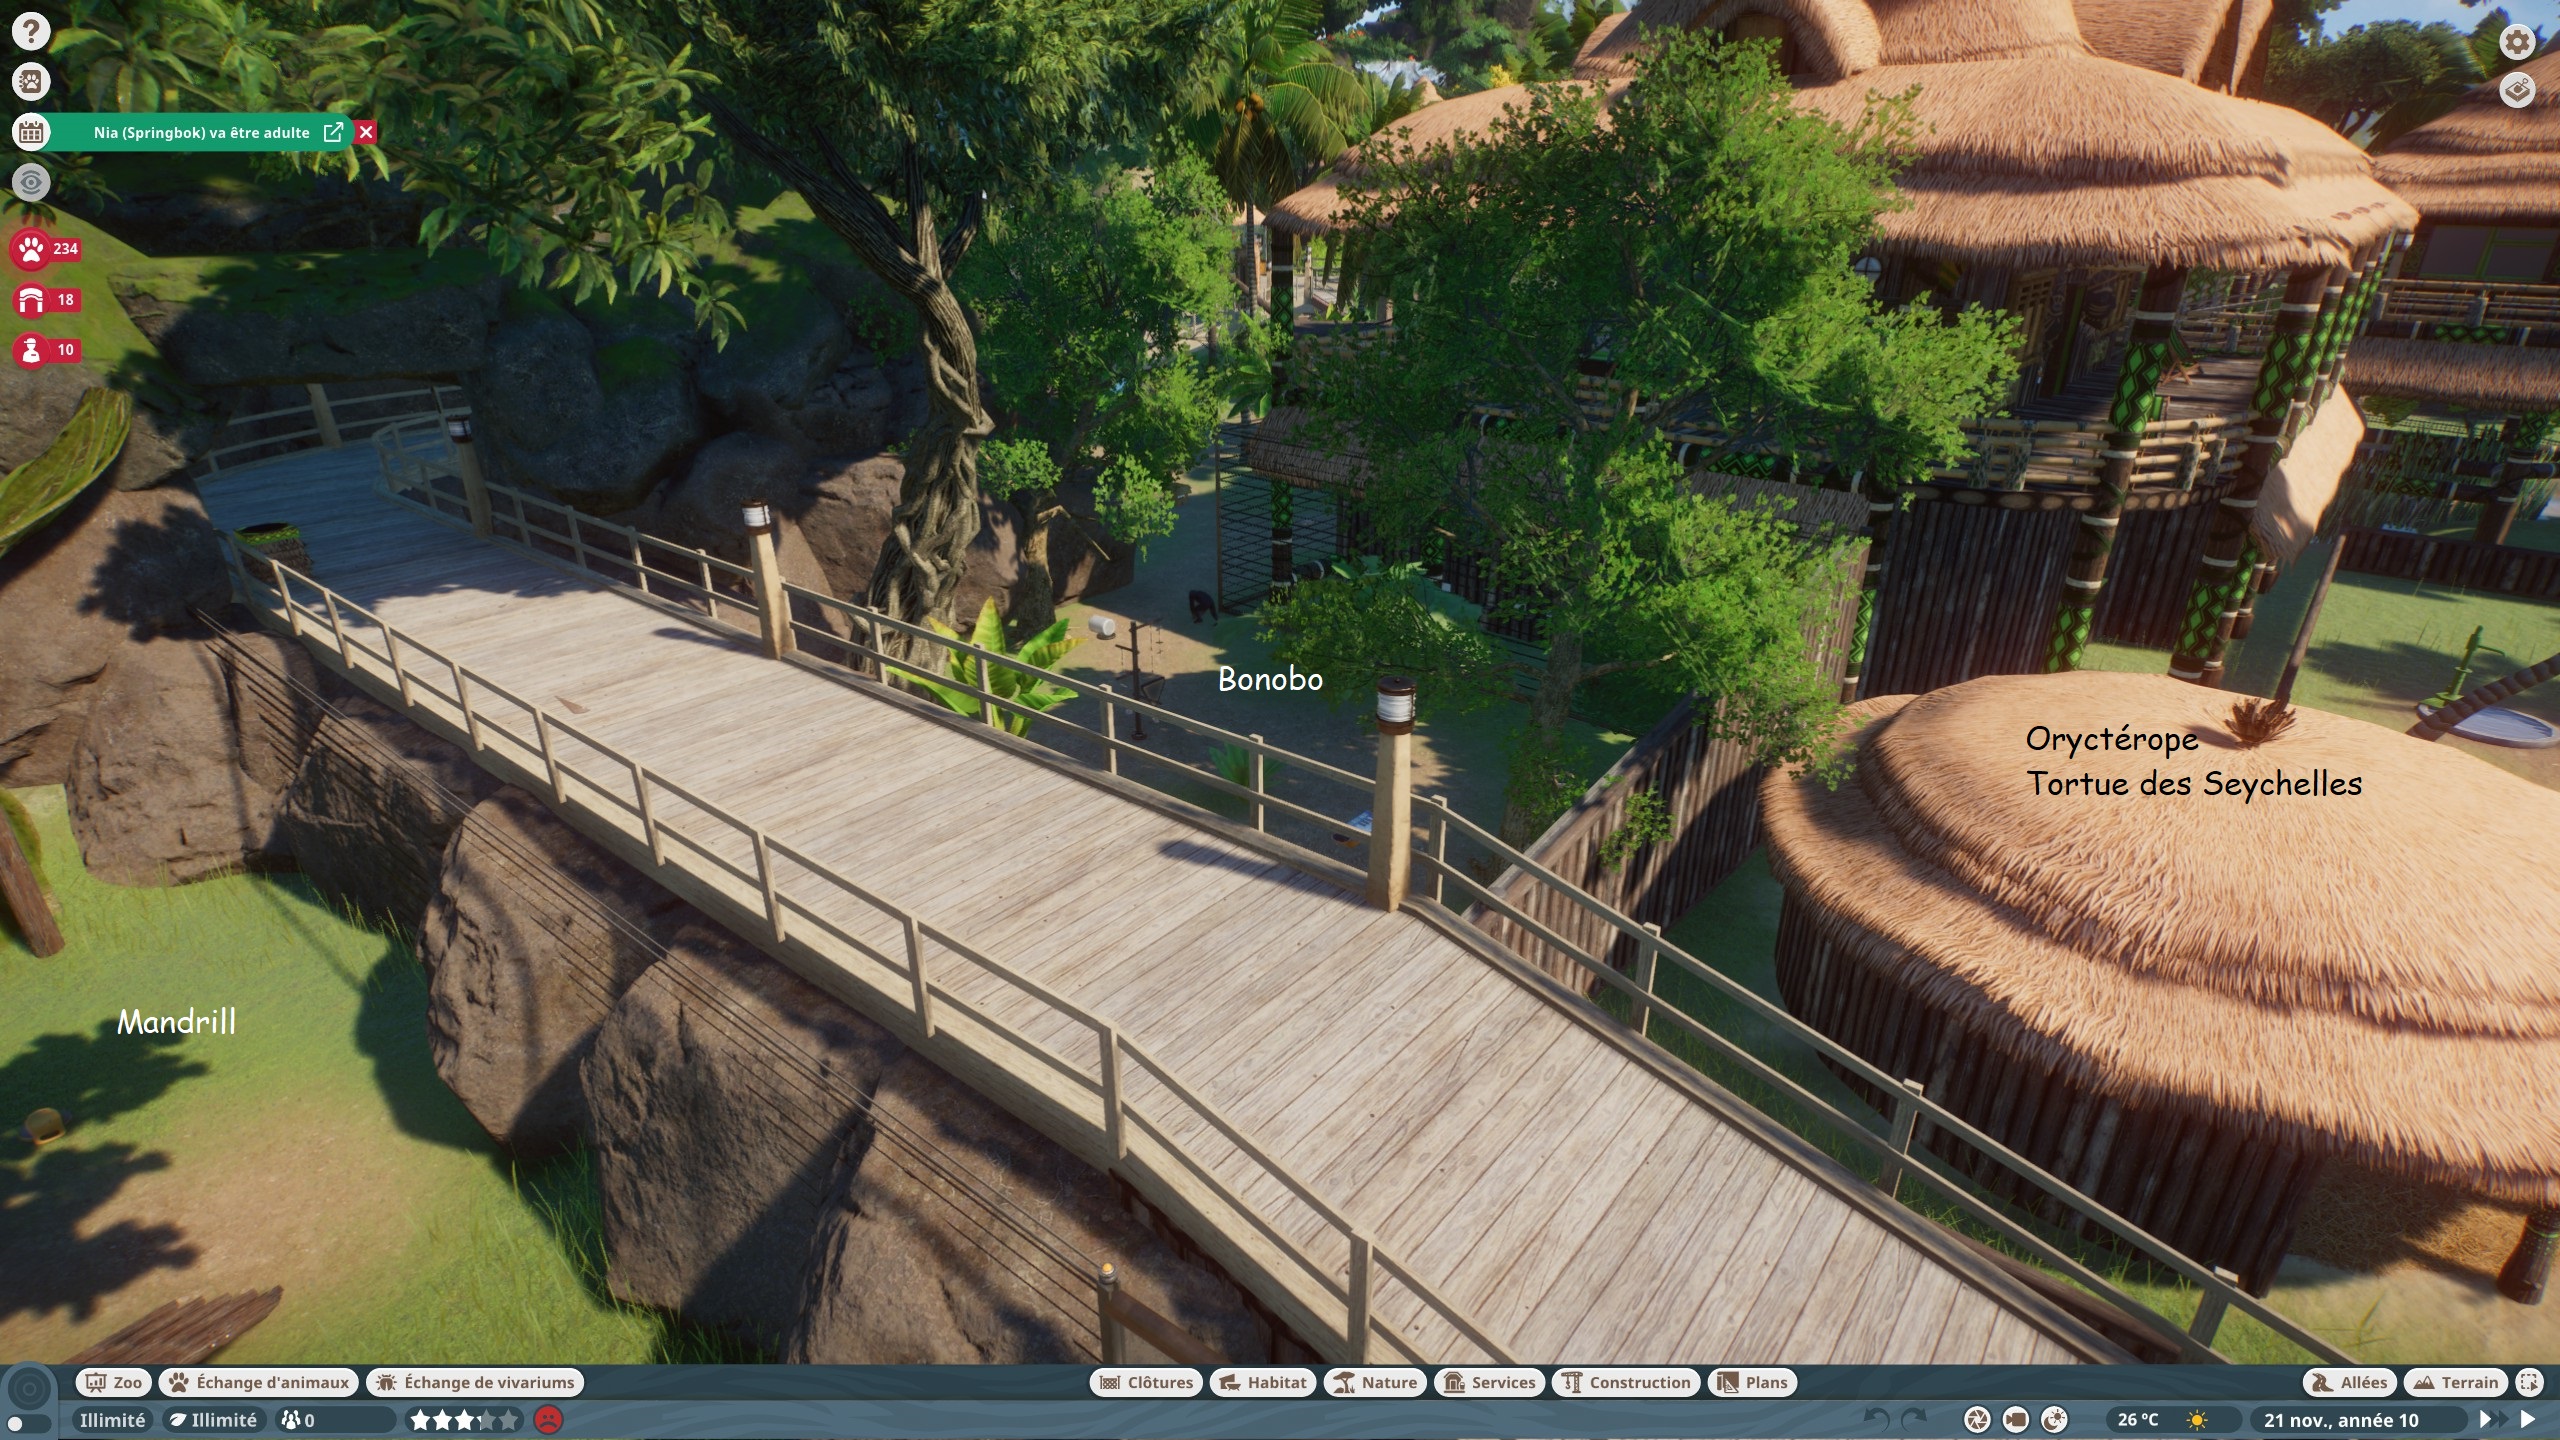Select the Oryctérope label text
The height and width of the screenshot is (1440, 2560).
[x=2112, y=740]
